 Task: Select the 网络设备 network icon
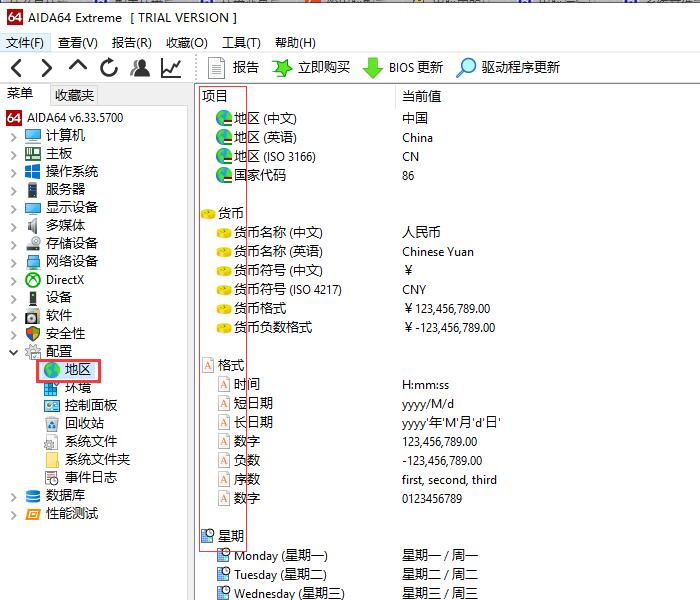pyautogui.click(x=33, y=262)
